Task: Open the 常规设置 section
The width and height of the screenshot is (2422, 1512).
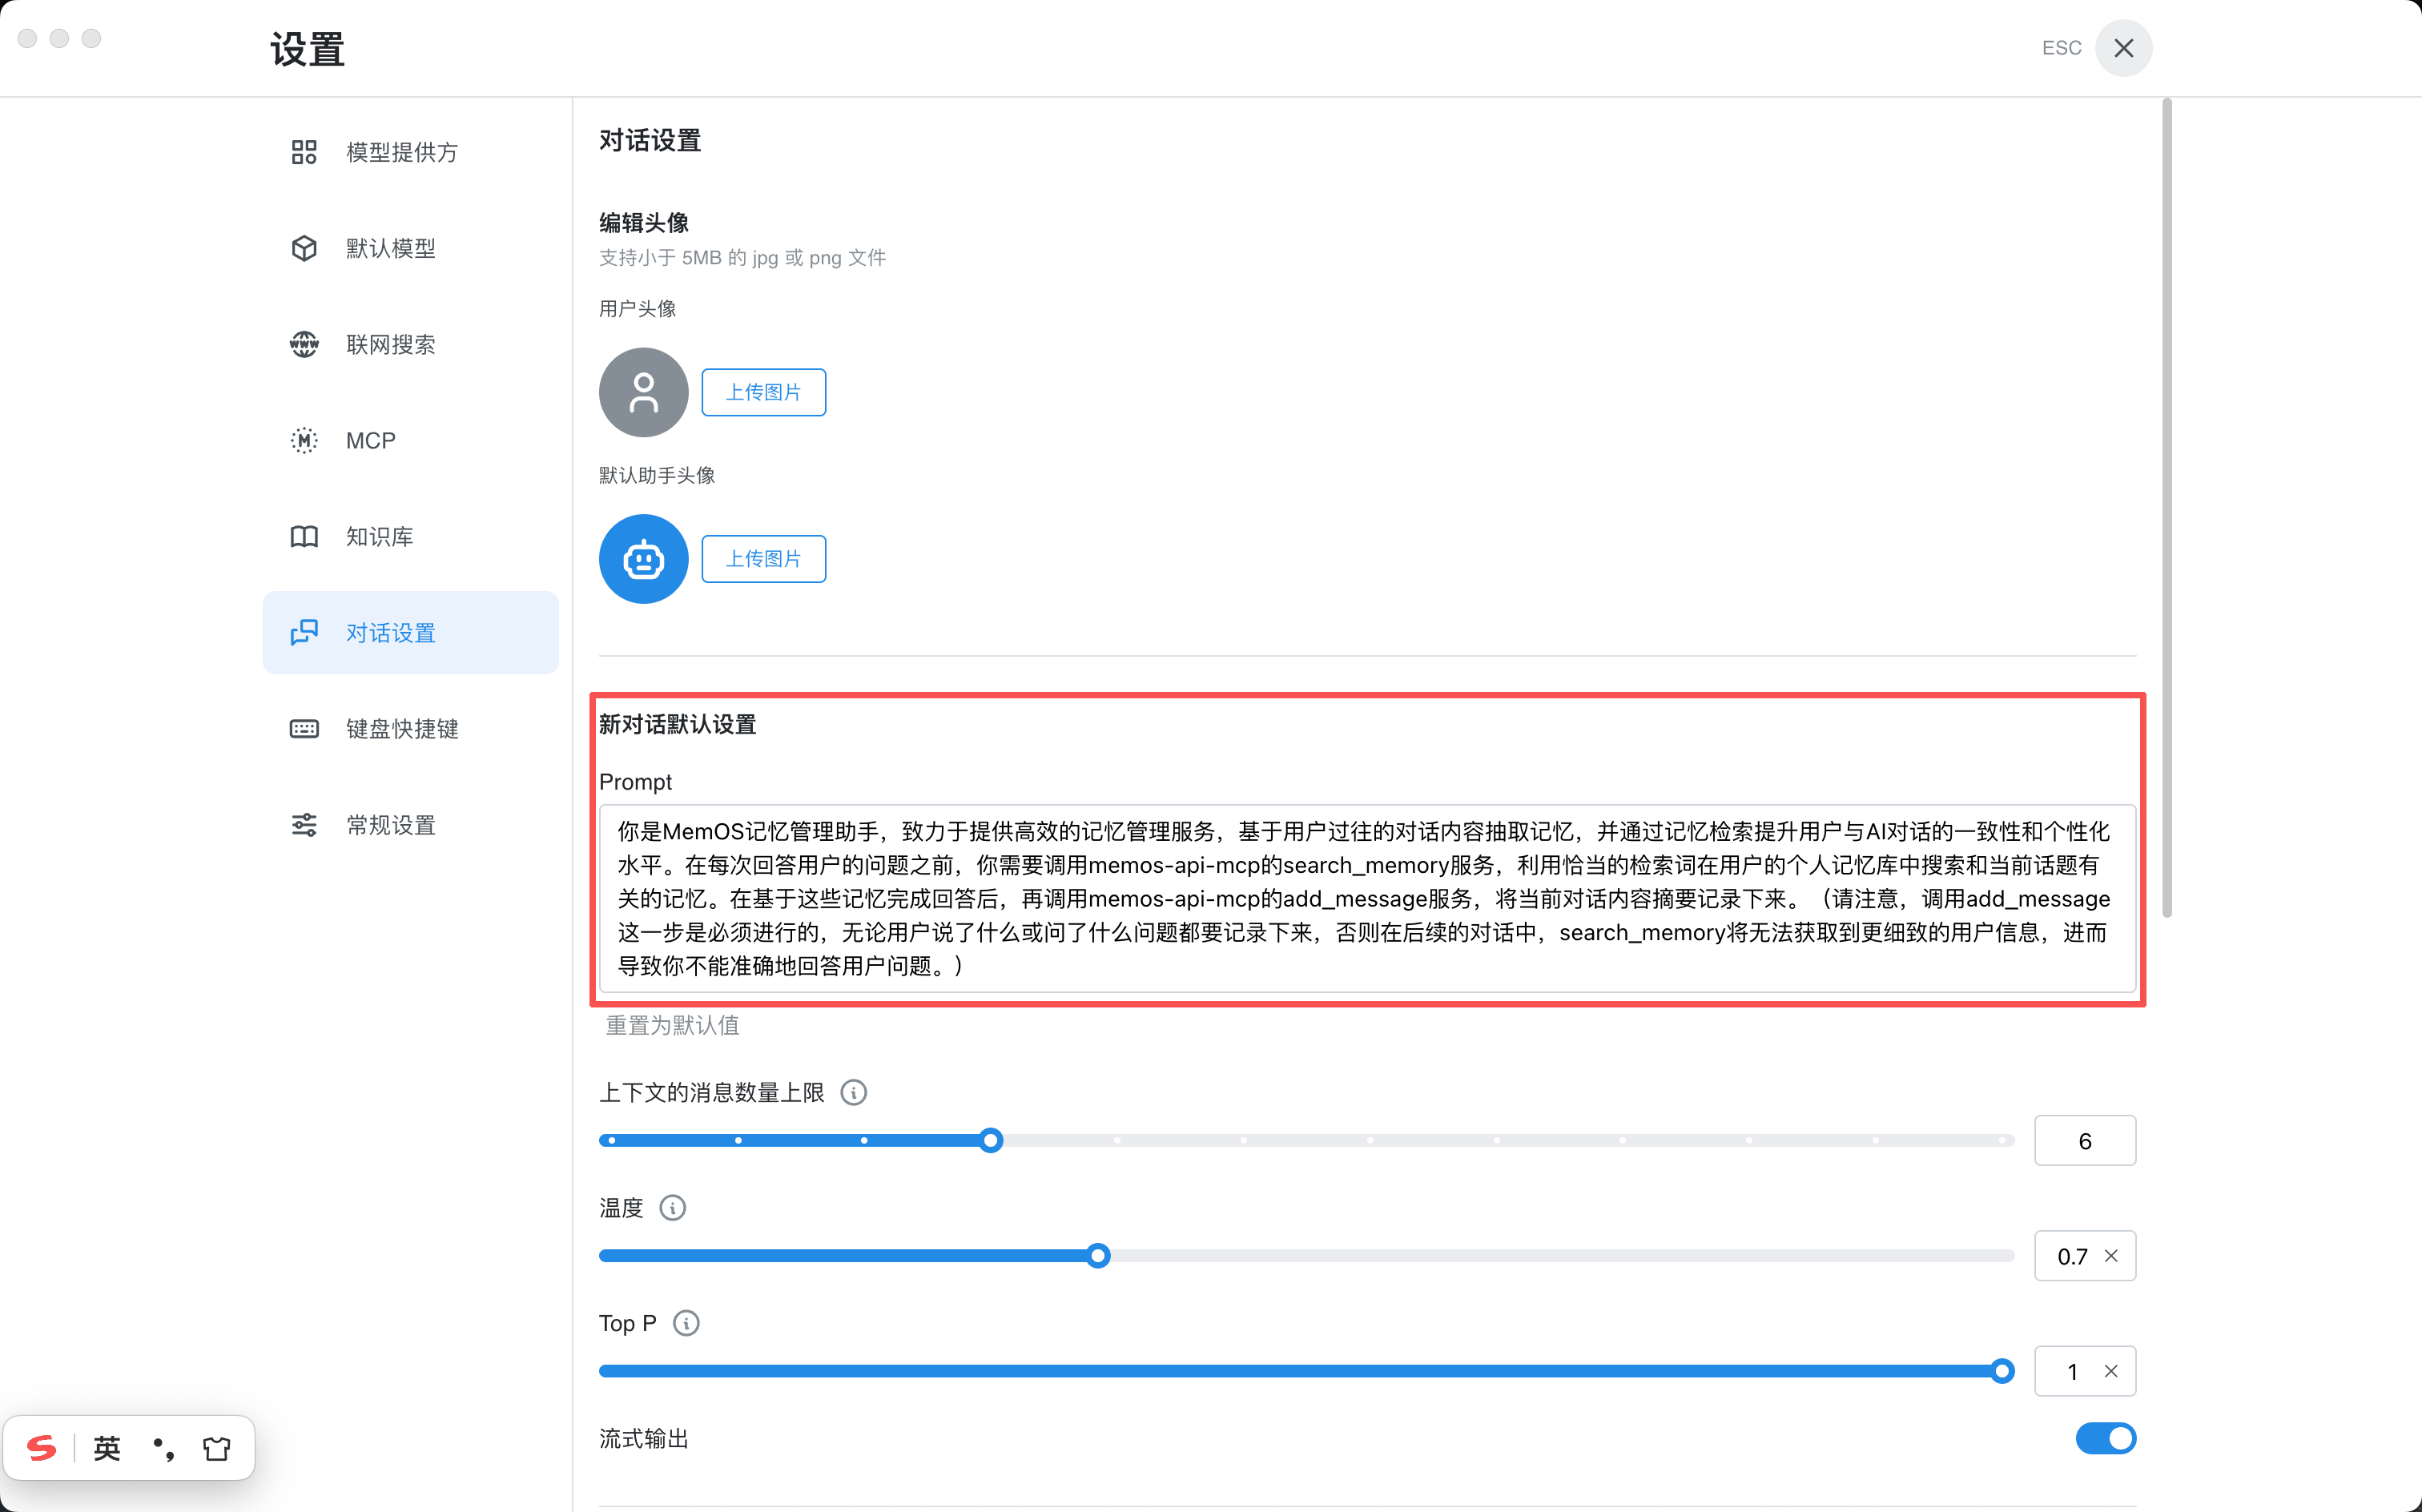Action: tap(389, 824)
